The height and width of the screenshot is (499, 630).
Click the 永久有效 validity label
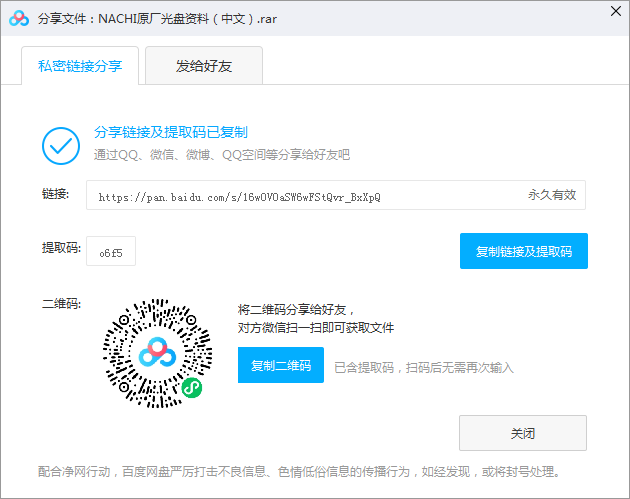coord(552,196)
